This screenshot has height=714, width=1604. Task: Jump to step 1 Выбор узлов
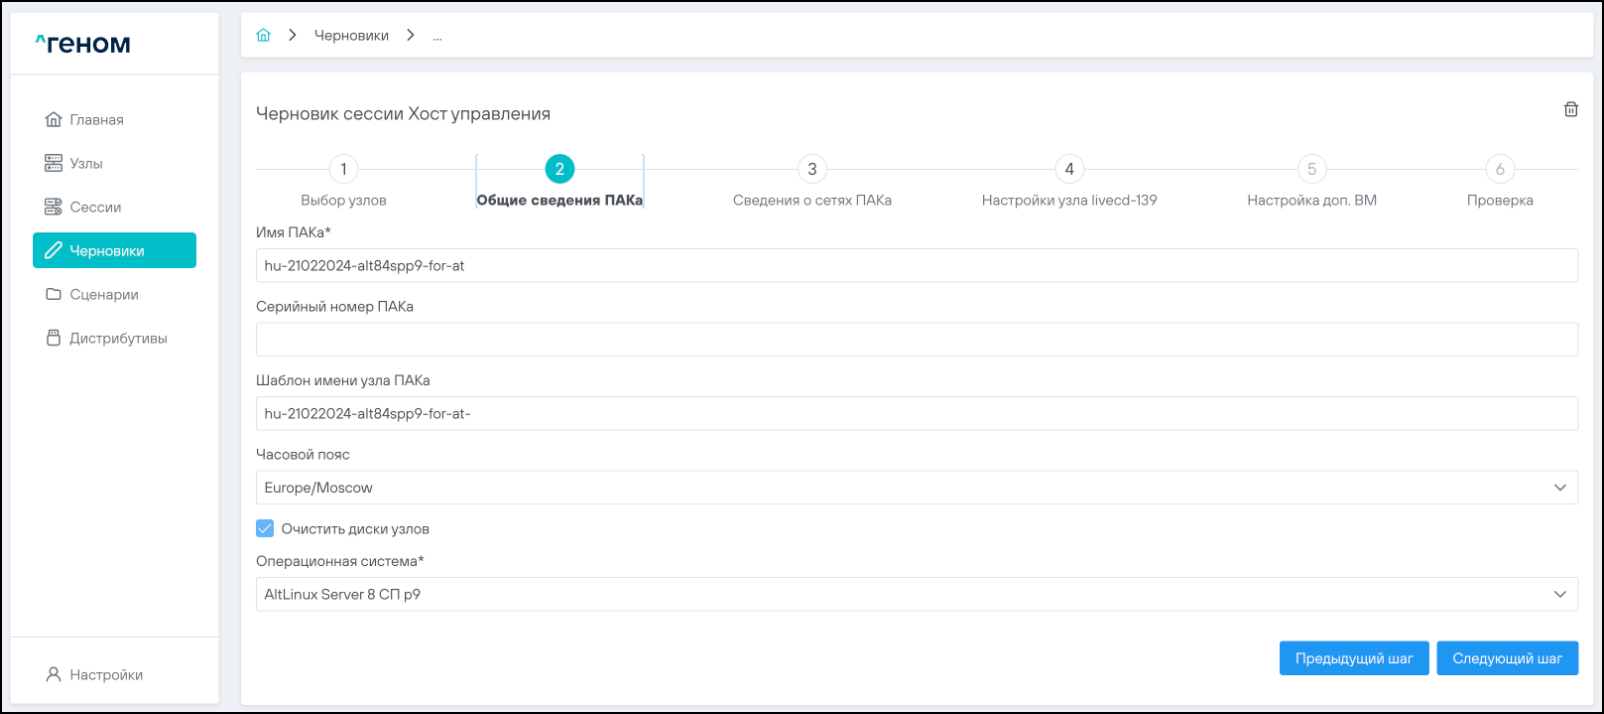pos(343,170)
